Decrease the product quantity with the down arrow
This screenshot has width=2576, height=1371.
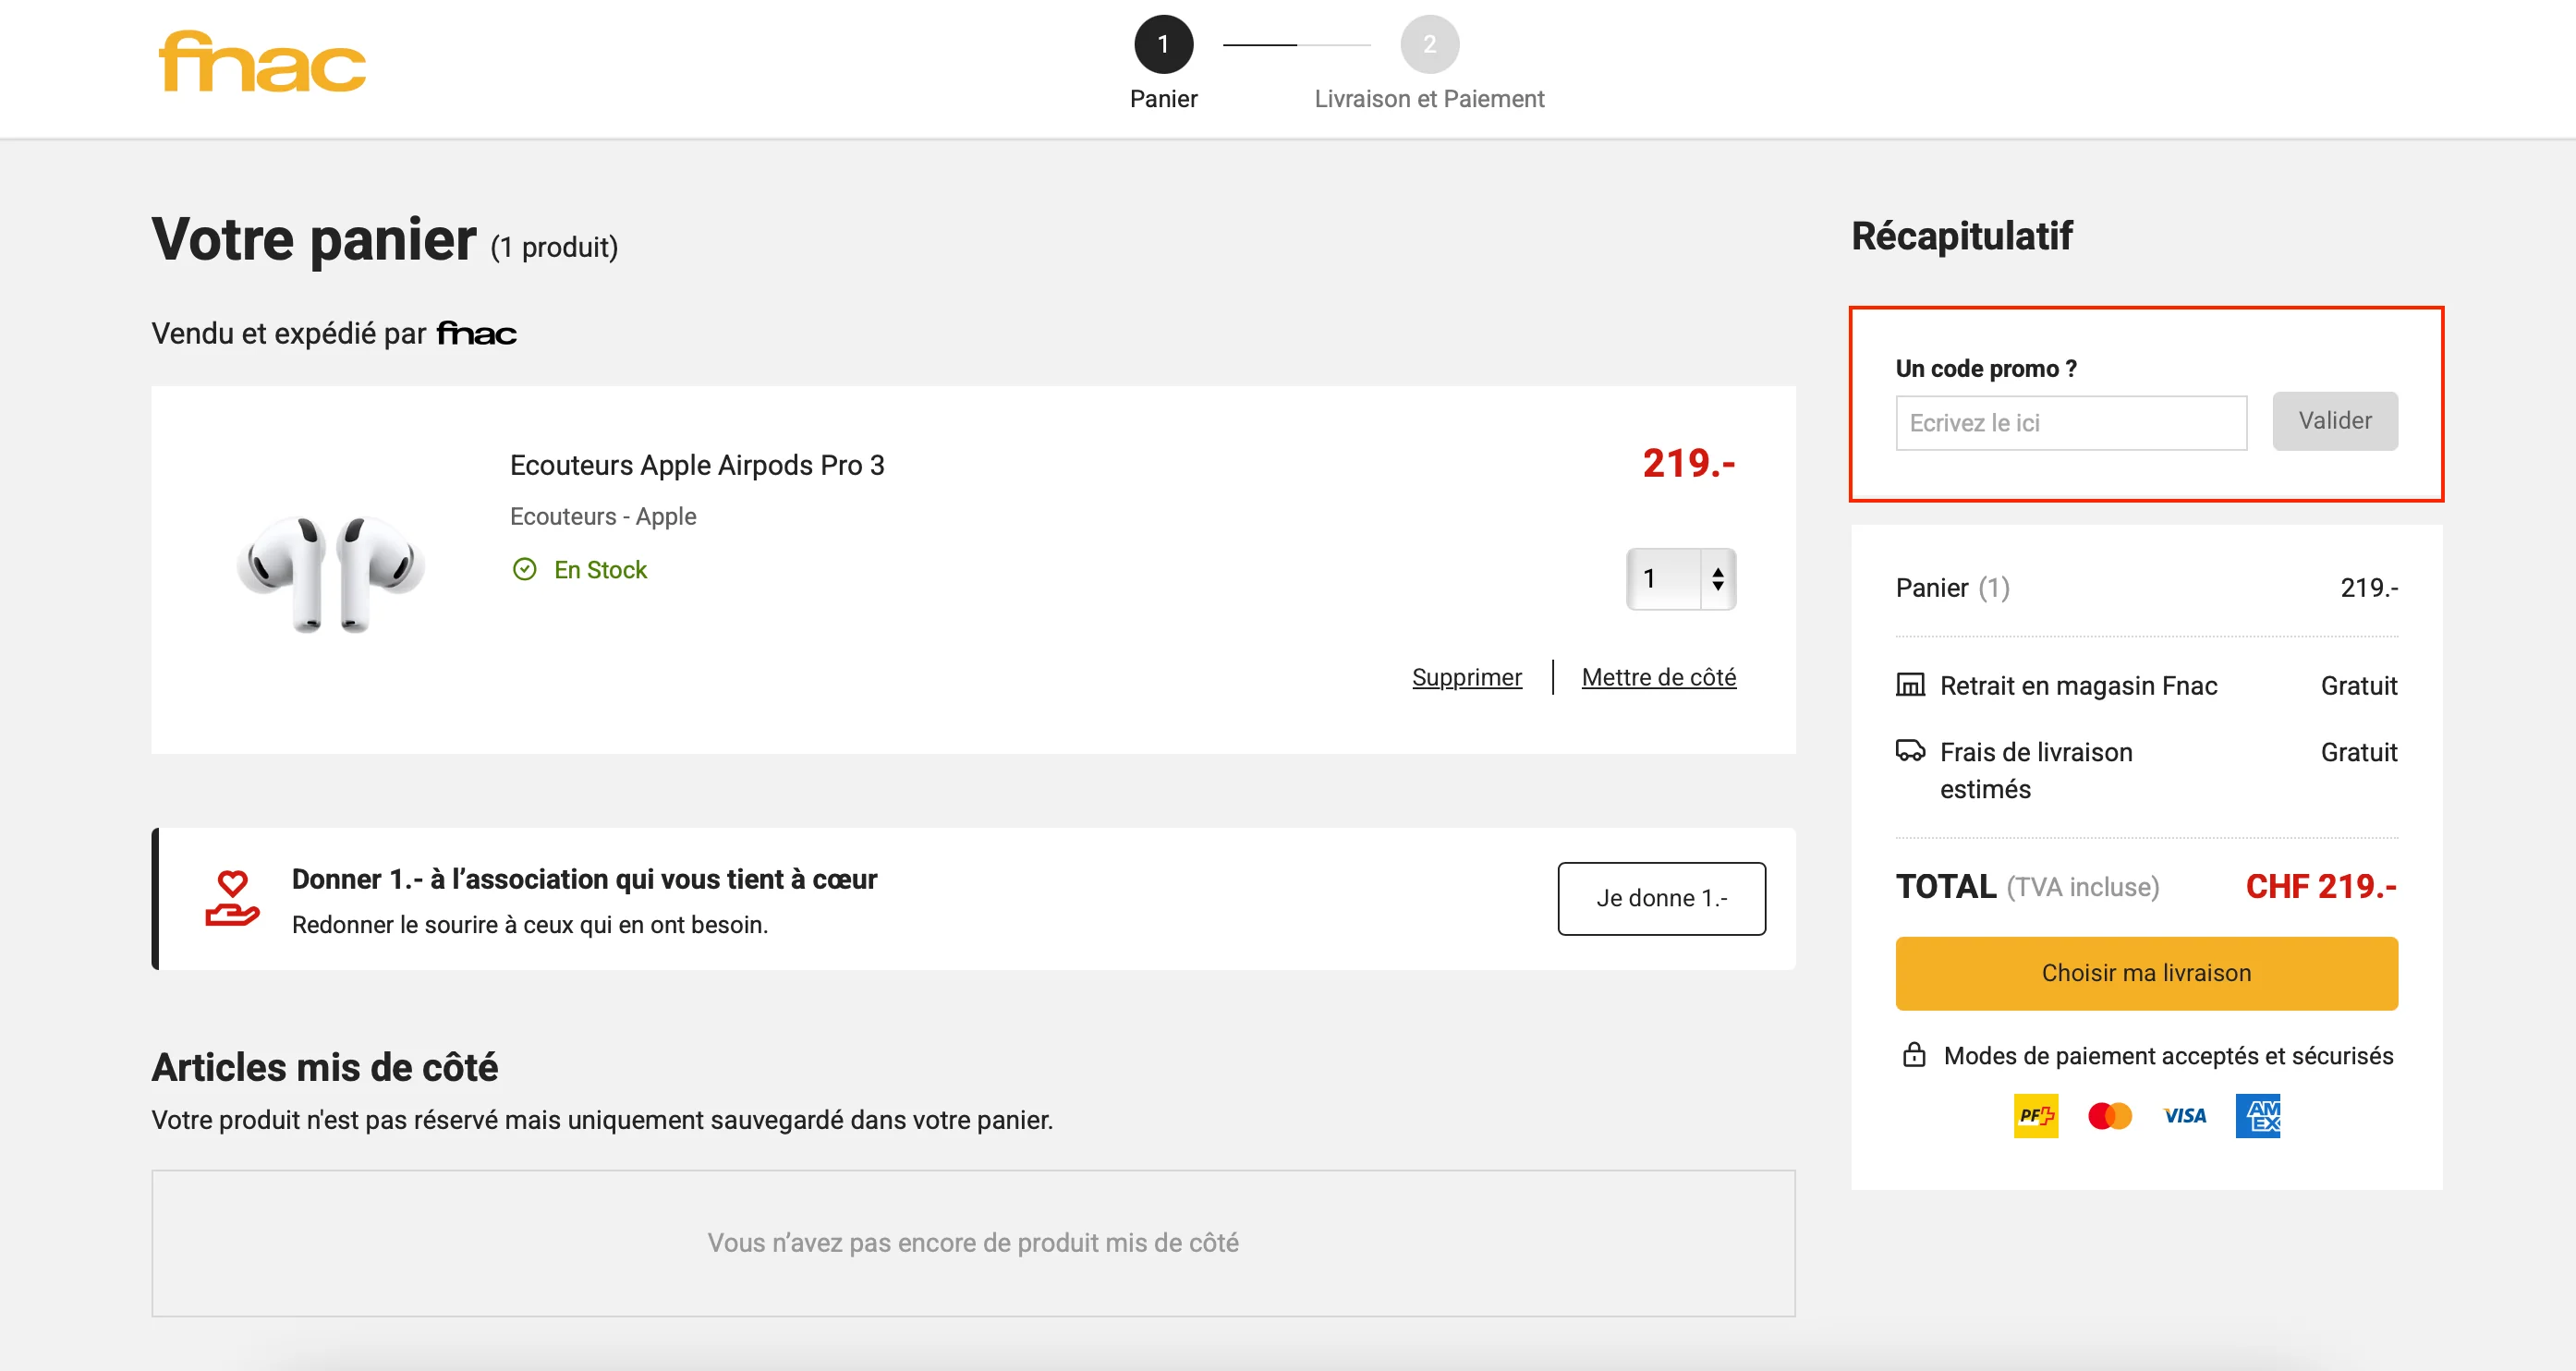click(1716, 587)
